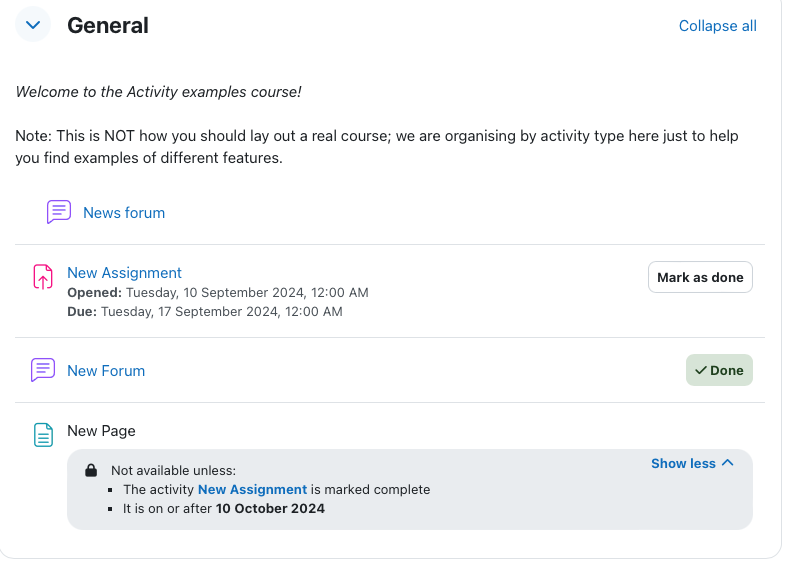Click the purple New Forum icon
Image resolution: width=799 pixels, height=575 pixels.
coord(43,370)
